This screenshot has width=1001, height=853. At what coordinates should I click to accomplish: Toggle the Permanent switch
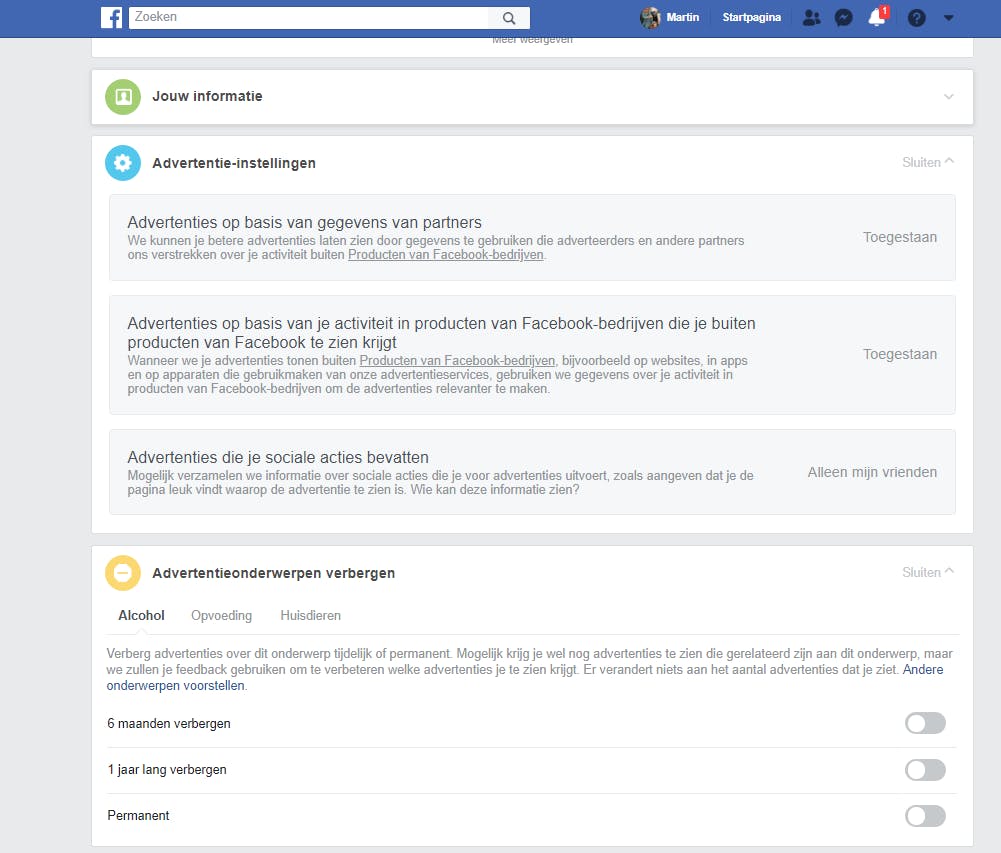[925, 815]
